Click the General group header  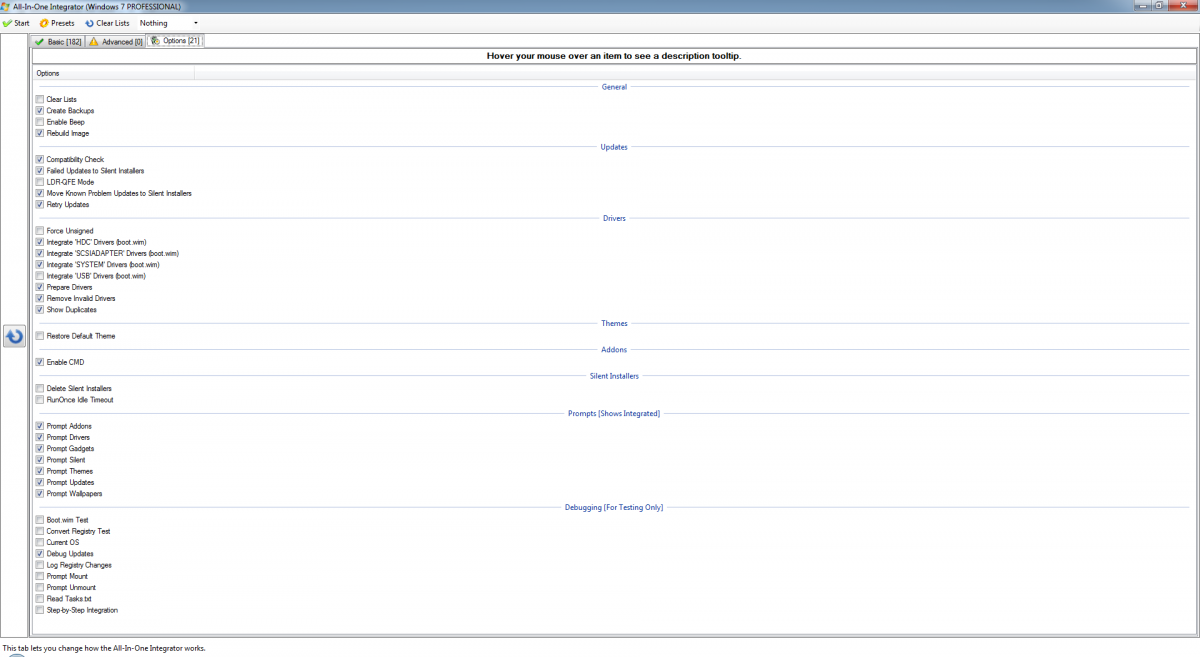click(x=614, y=87)
